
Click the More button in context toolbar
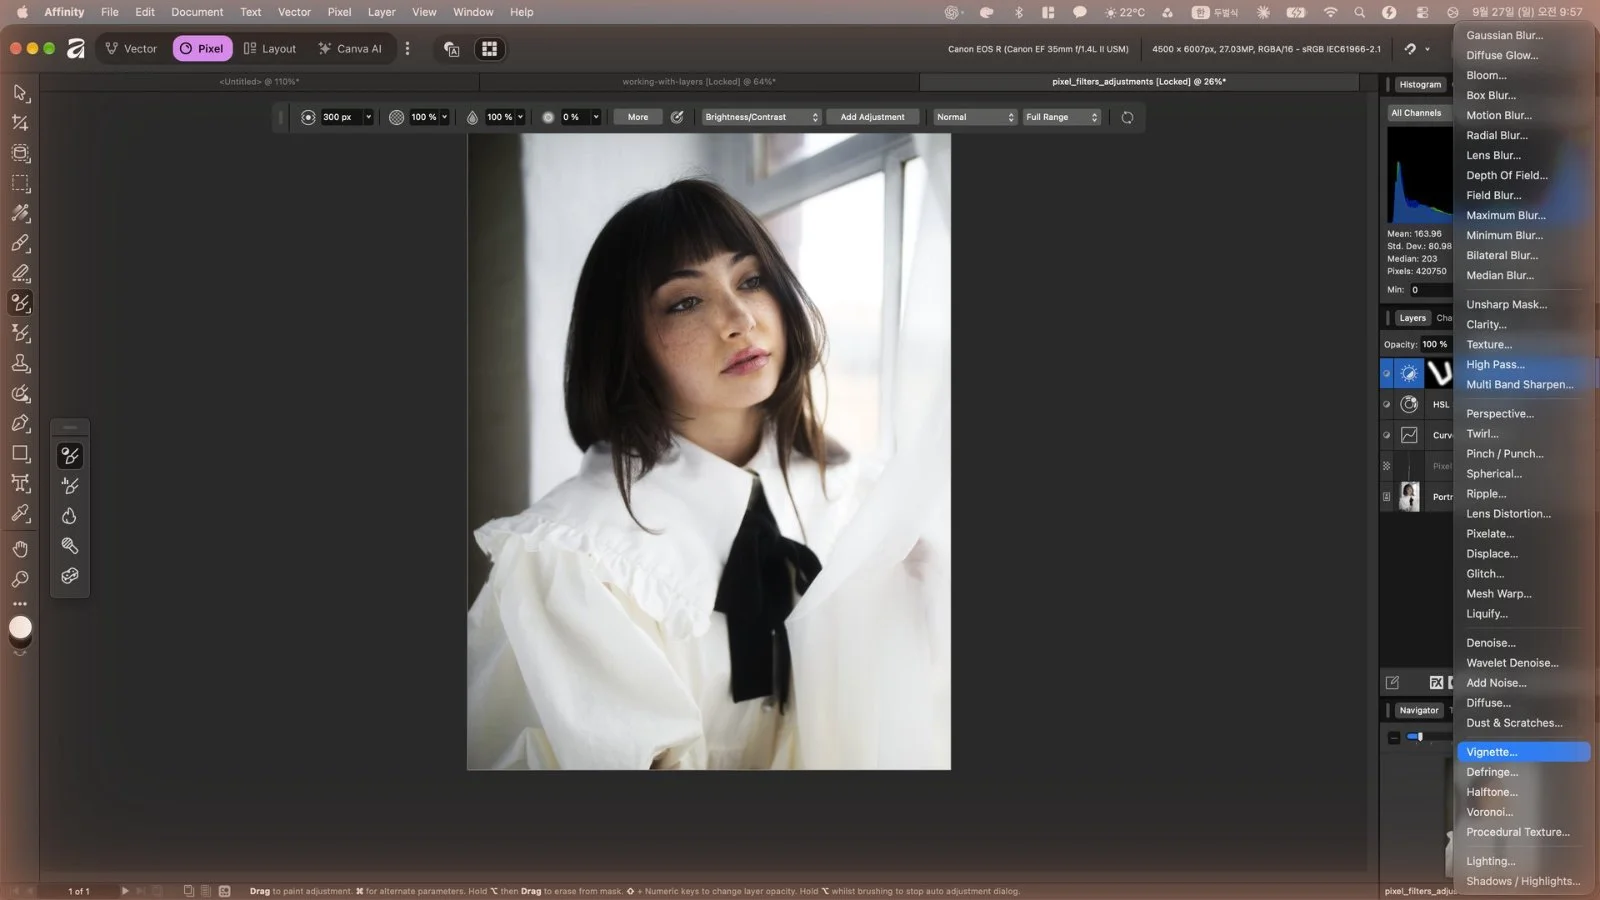click(x=638, y=117)
